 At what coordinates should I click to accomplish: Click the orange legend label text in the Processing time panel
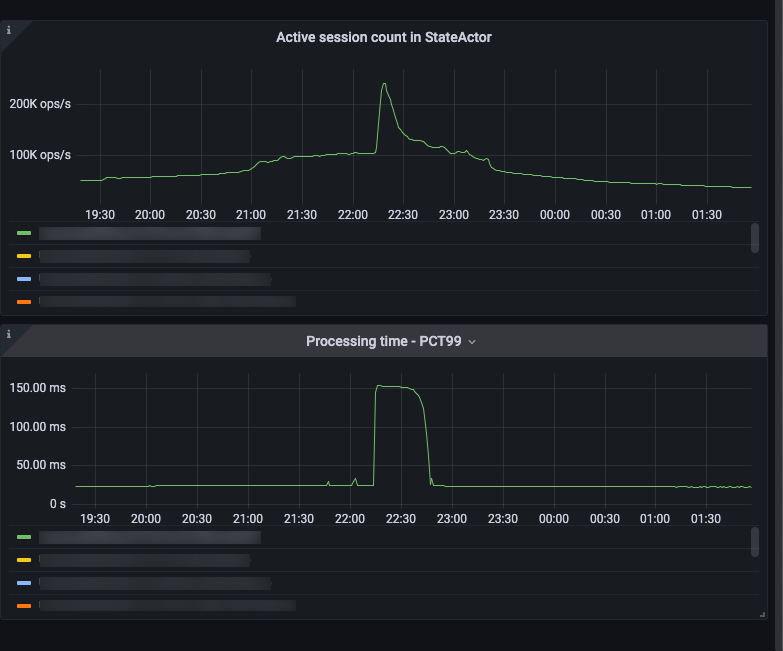(x=166, y=605)
